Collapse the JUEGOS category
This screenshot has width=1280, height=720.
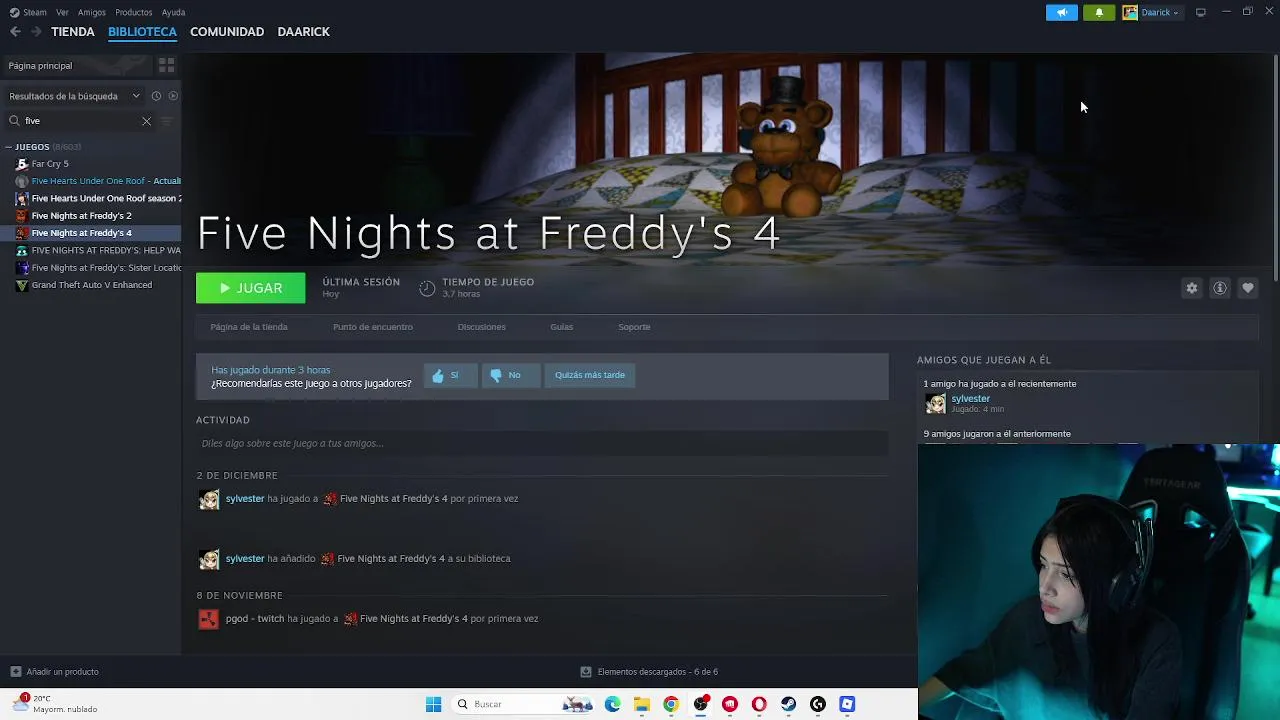pyautogui.click(x=9, y=147)
